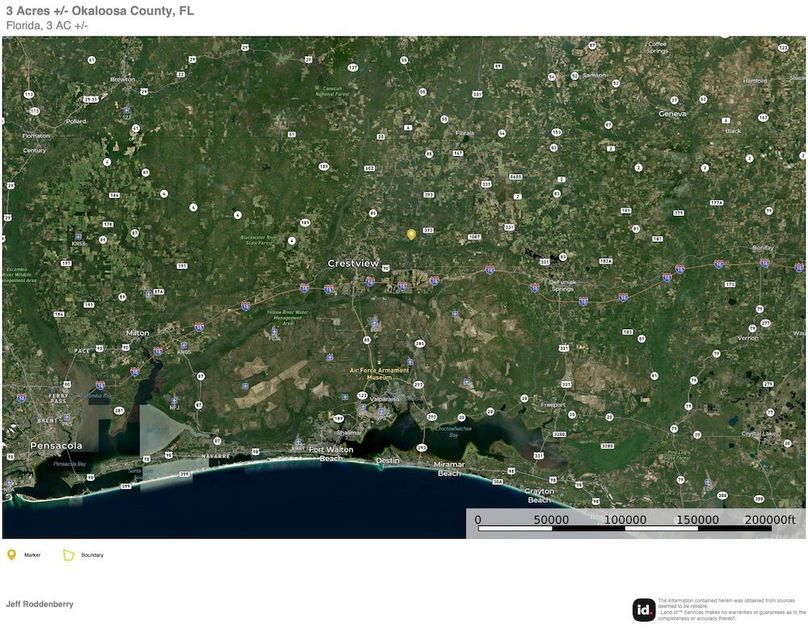Screen dimensions: 808x625
Task: Select the Florida, 3 AC +/- subtitle
Action: click(x=47, y=27)
